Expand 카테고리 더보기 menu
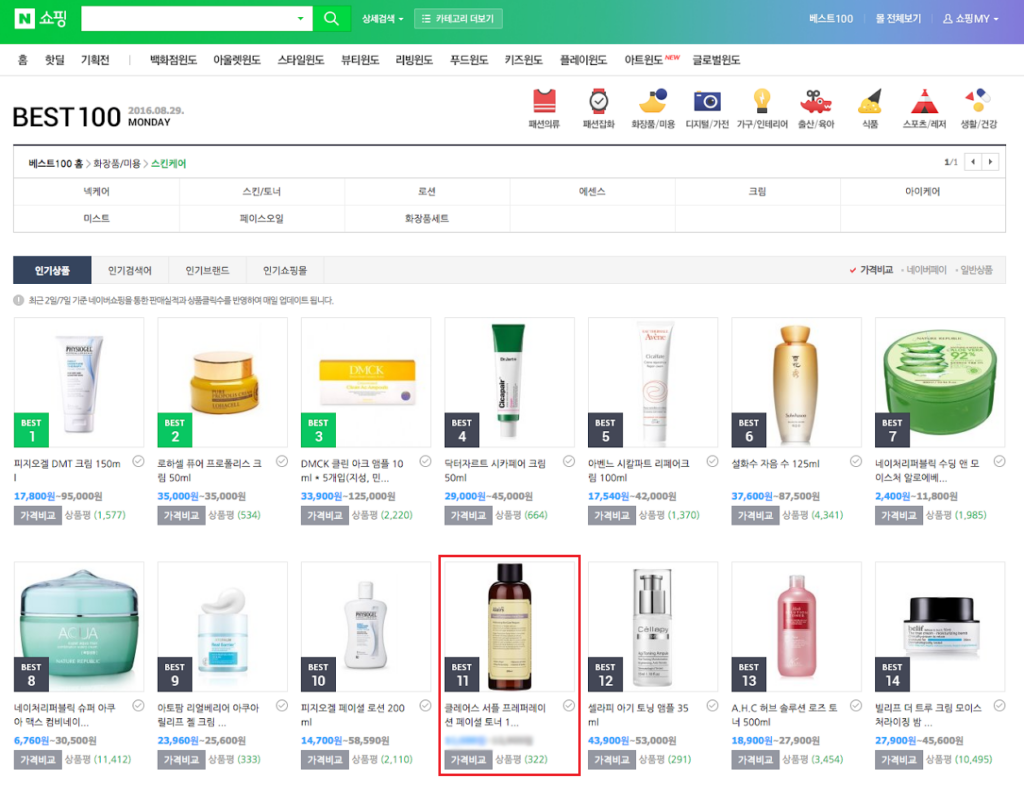 click(x=458, y=18)
